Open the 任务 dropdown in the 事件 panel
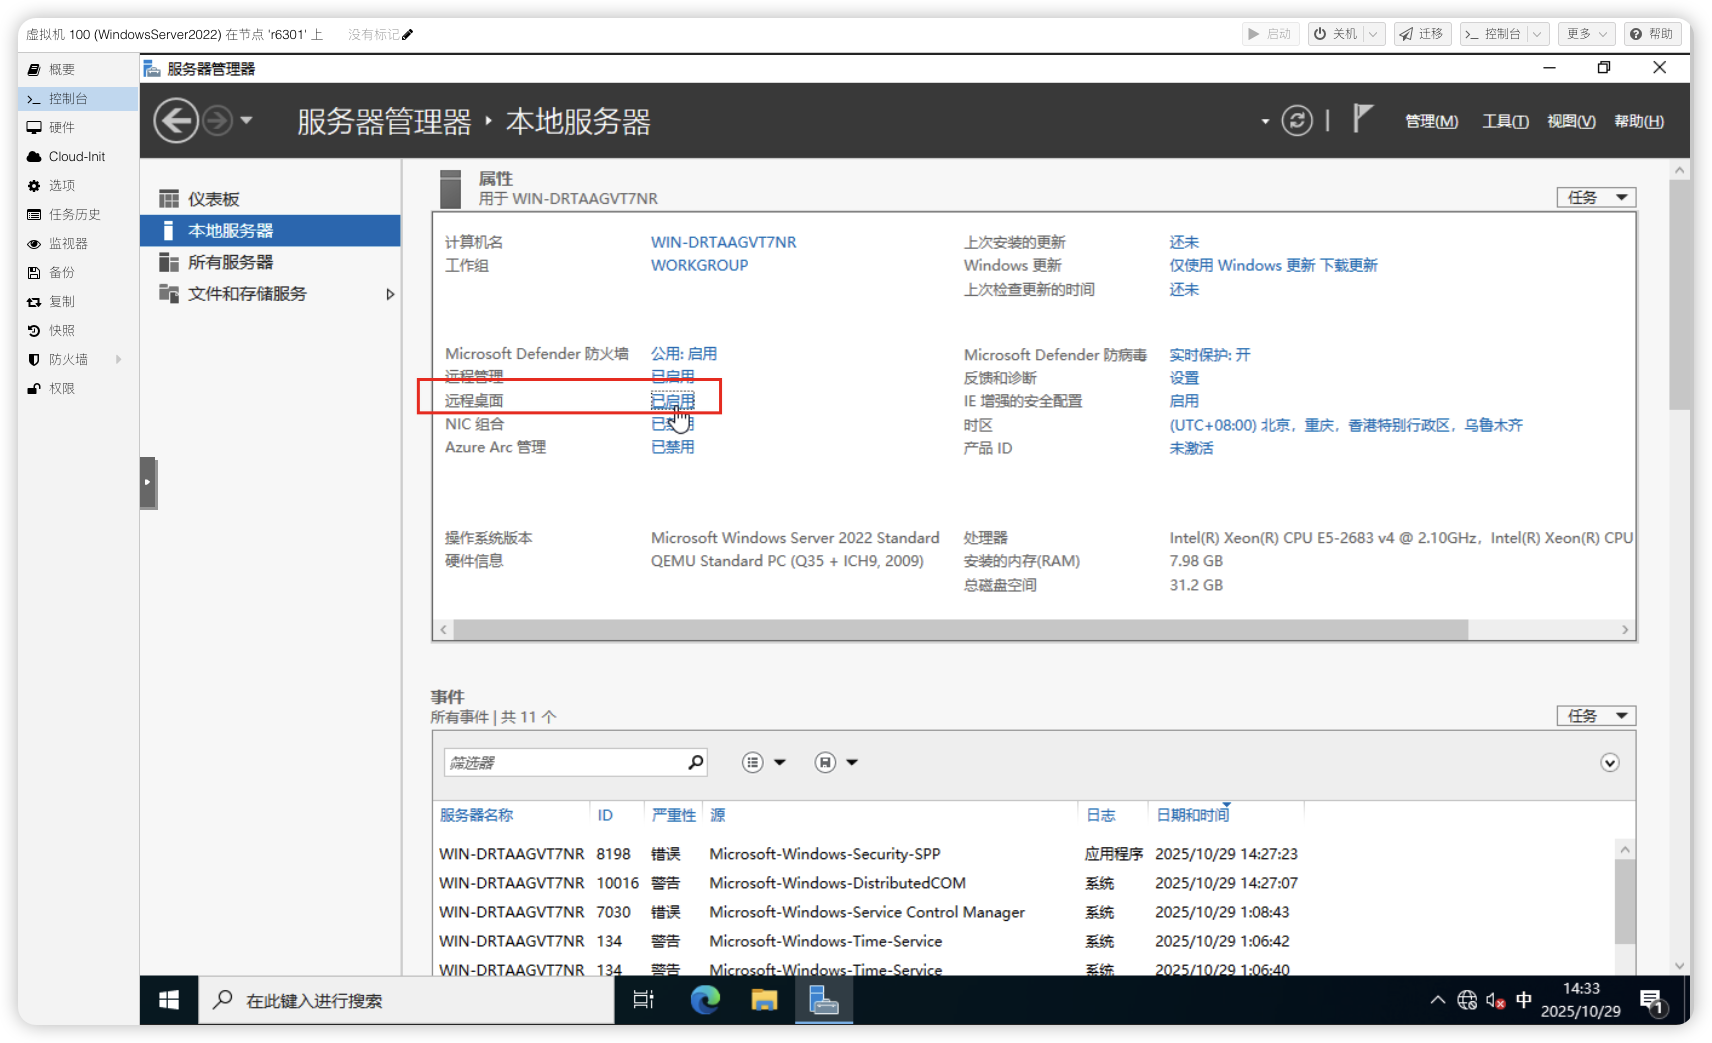This screenshot has height=1043, width=1712. pyautogui.click(x=1595, y=715)
